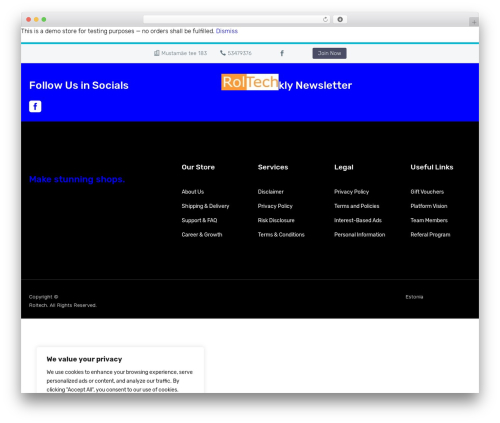
Task: Click the browser download circle icon
Action: 340,20
